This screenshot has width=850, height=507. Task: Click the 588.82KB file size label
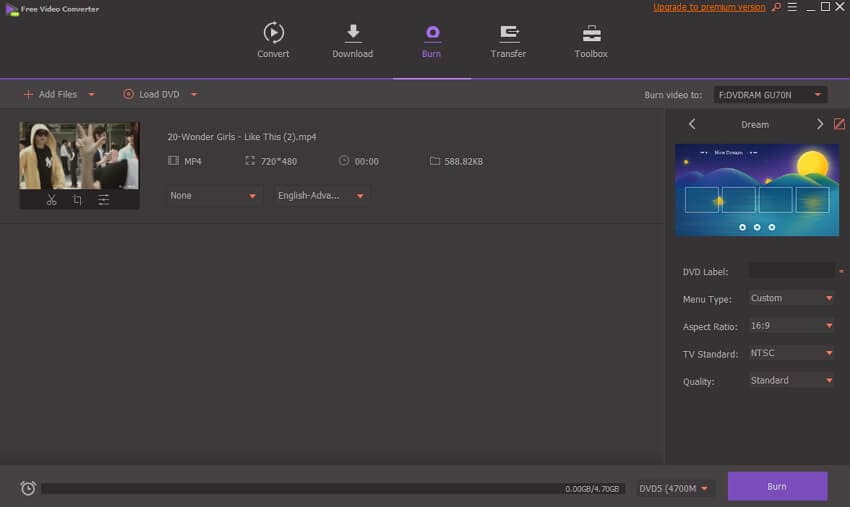[x=463, y=162]
